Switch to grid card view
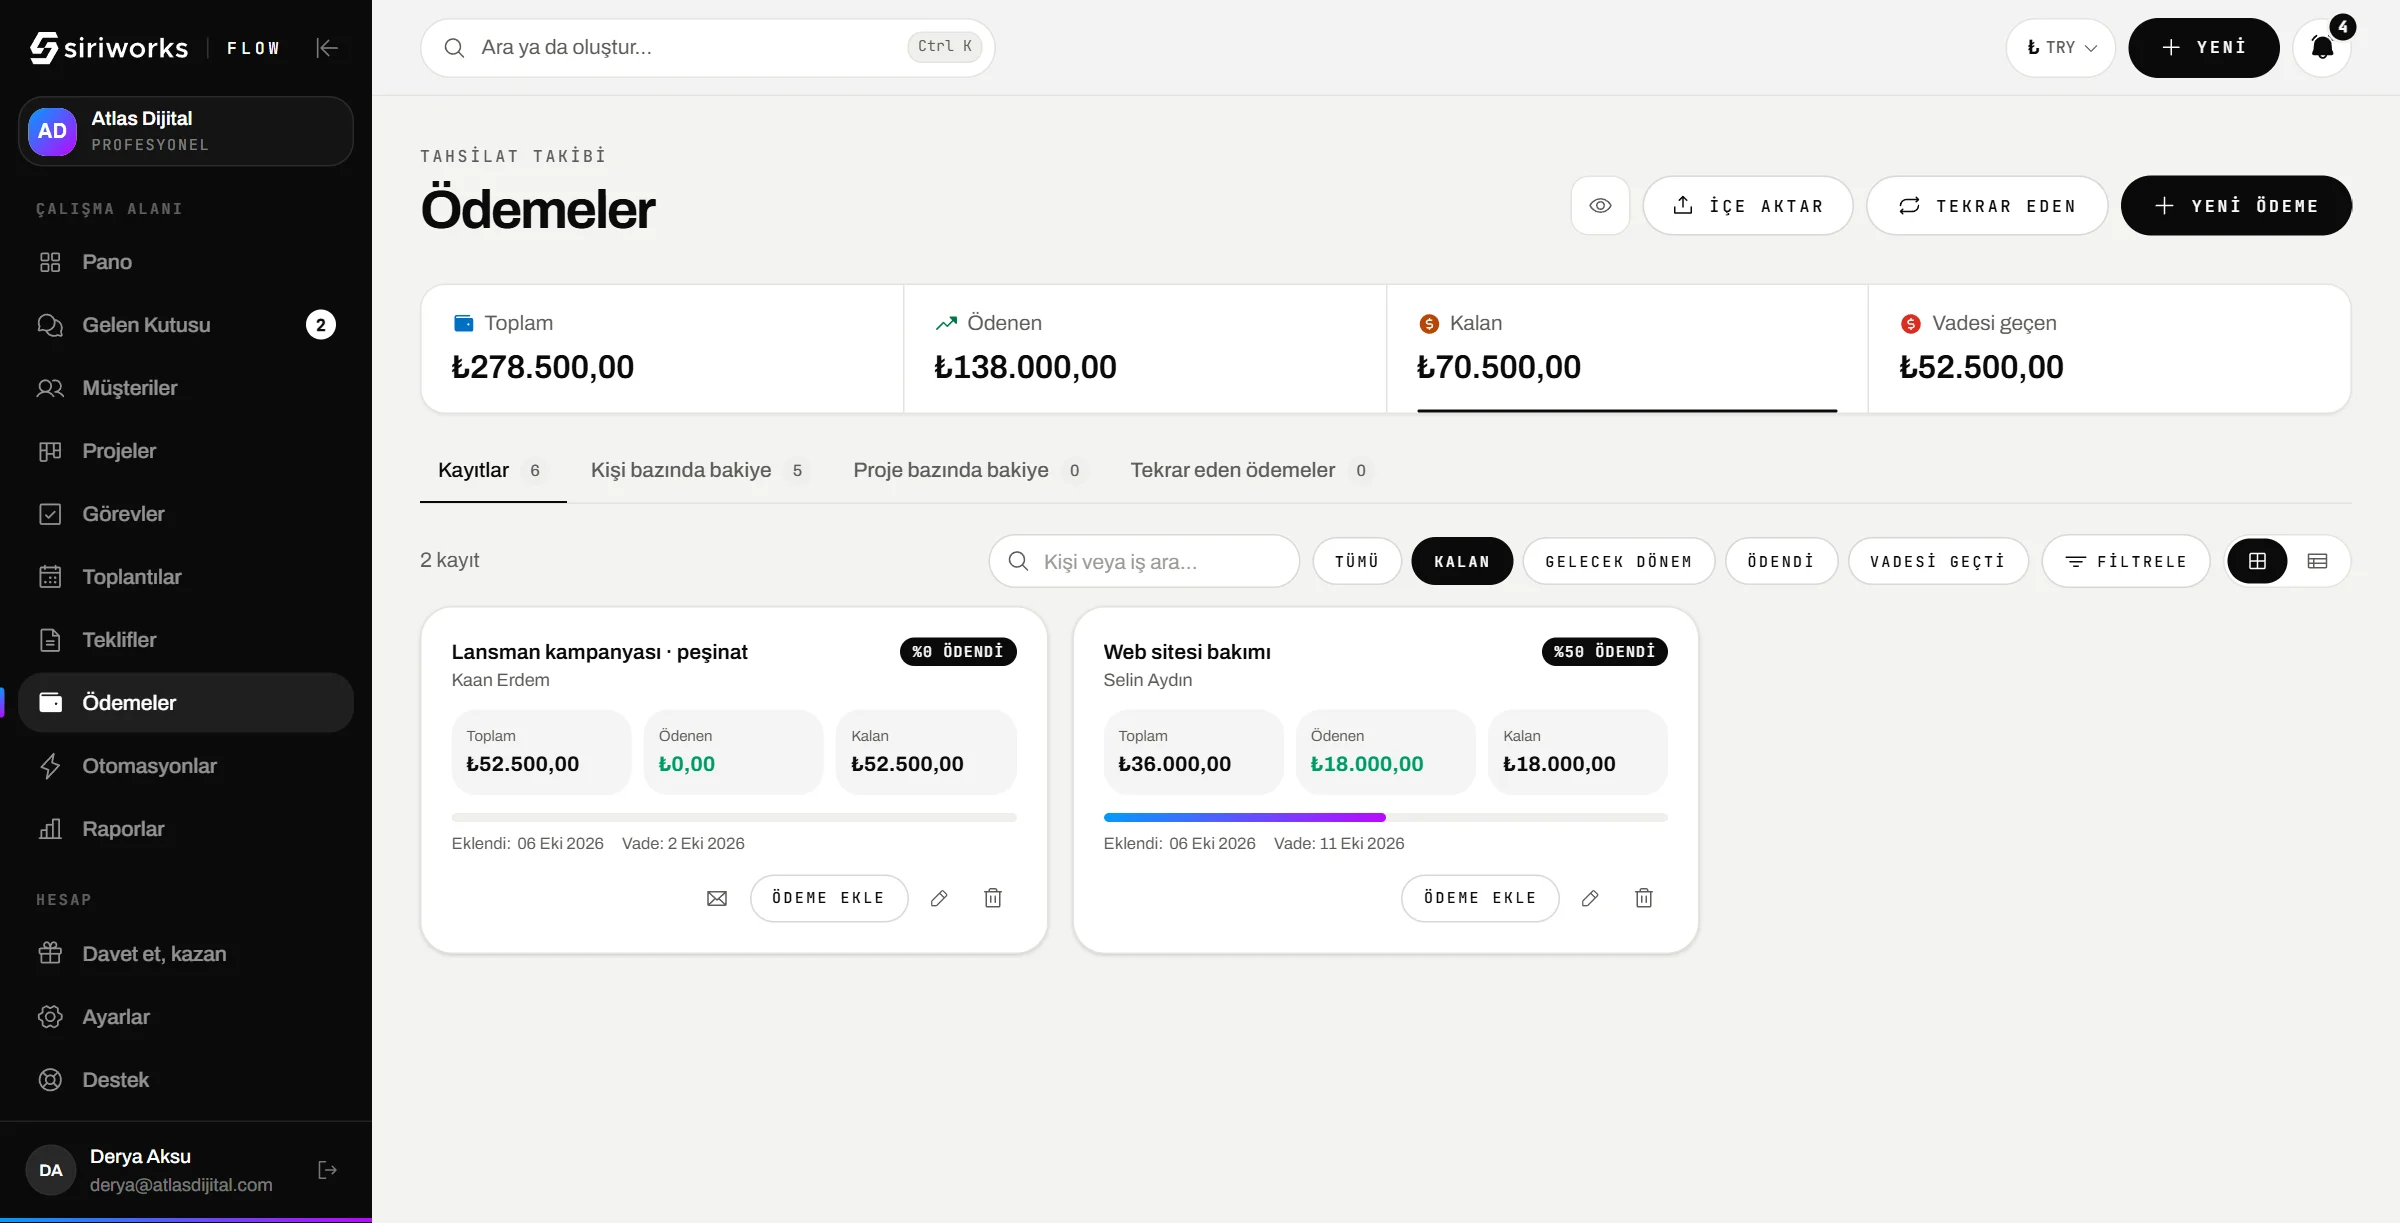2400x1223 pixels. 2257,561
